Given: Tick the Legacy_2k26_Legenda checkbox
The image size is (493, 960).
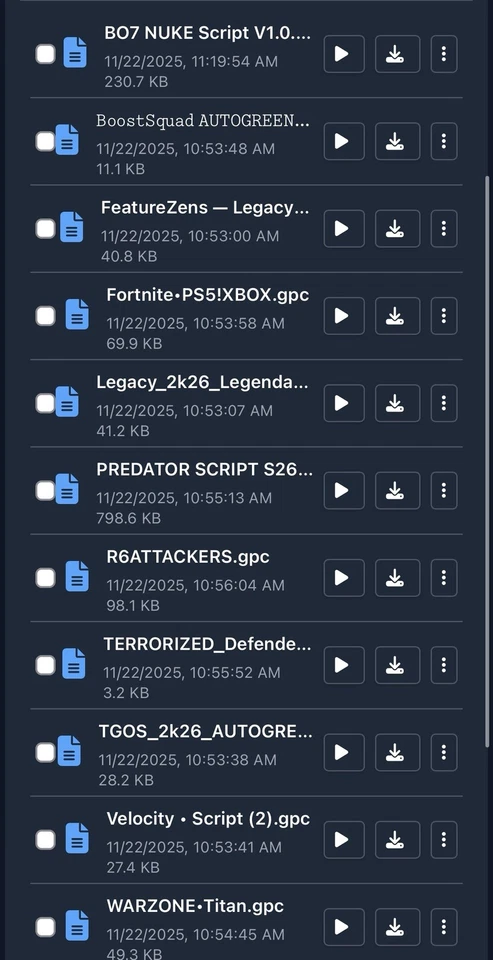Looking at the screenshot, I should tap(45, 403).
